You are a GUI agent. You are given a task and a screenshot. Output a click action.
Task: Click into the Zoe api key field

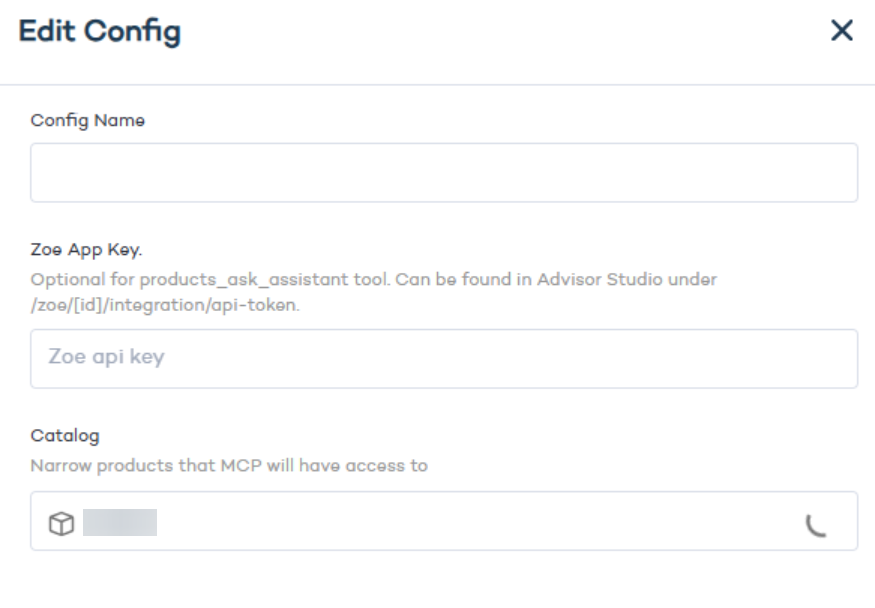coord(443,358)
